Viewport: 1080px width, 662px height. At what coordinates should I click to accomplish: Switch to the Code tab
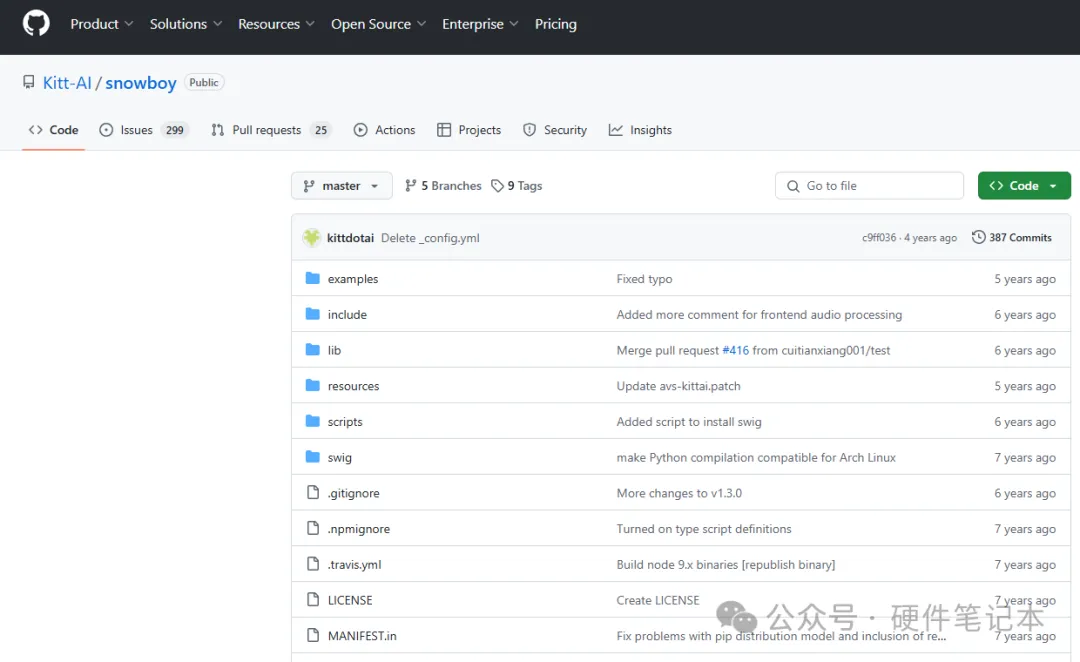[54, 130]
